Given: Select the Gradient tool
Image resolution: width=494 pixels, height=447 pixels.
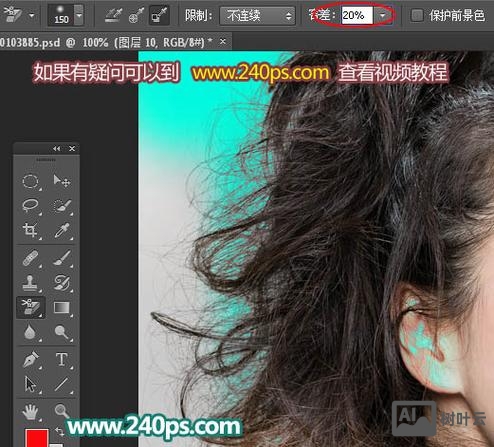Looking at the screenshot, I should coord(62,307).
